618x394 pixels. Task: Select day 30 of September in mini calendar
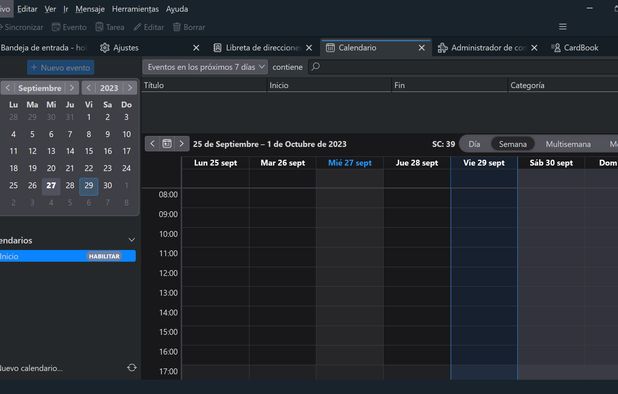point(108,186)
